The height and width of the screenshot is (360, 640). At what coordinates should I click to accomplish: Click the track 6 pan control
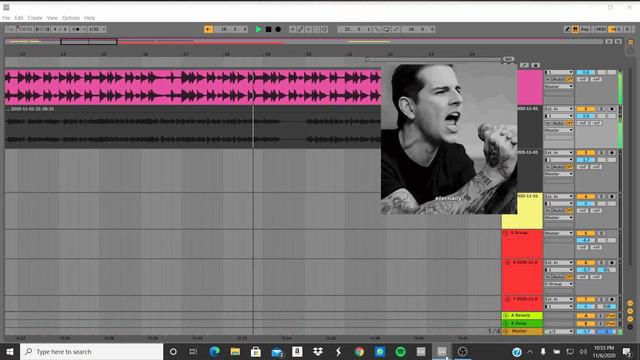(607, 270)
